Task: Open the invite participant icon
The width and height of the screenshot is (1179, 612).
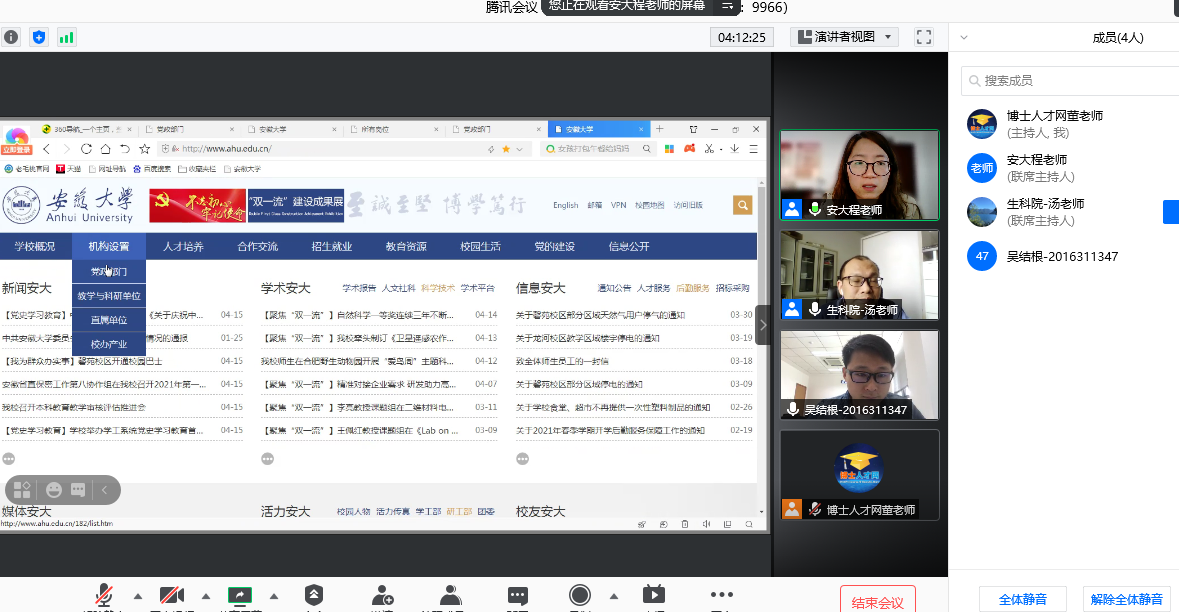Action: pyautogui.click(x=382, y=595)
